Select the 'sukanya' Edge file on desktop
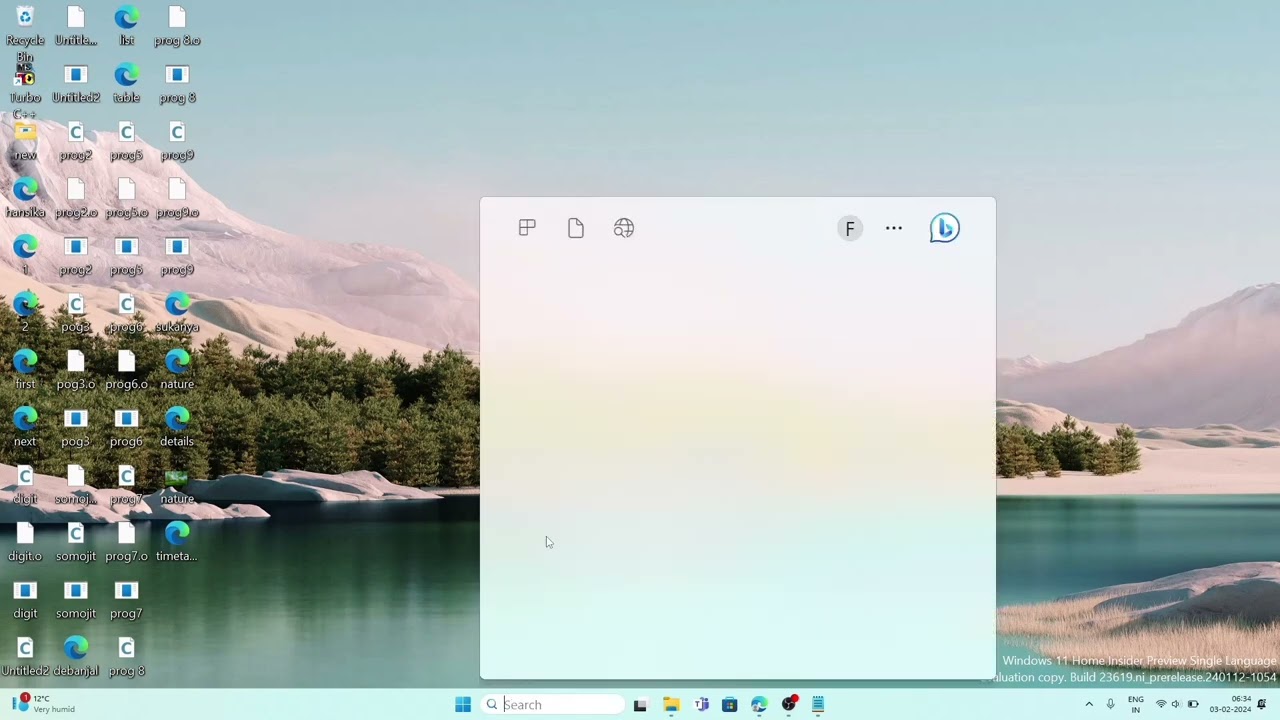This screenshot has width=1280, height=720. tap(177, 313)
